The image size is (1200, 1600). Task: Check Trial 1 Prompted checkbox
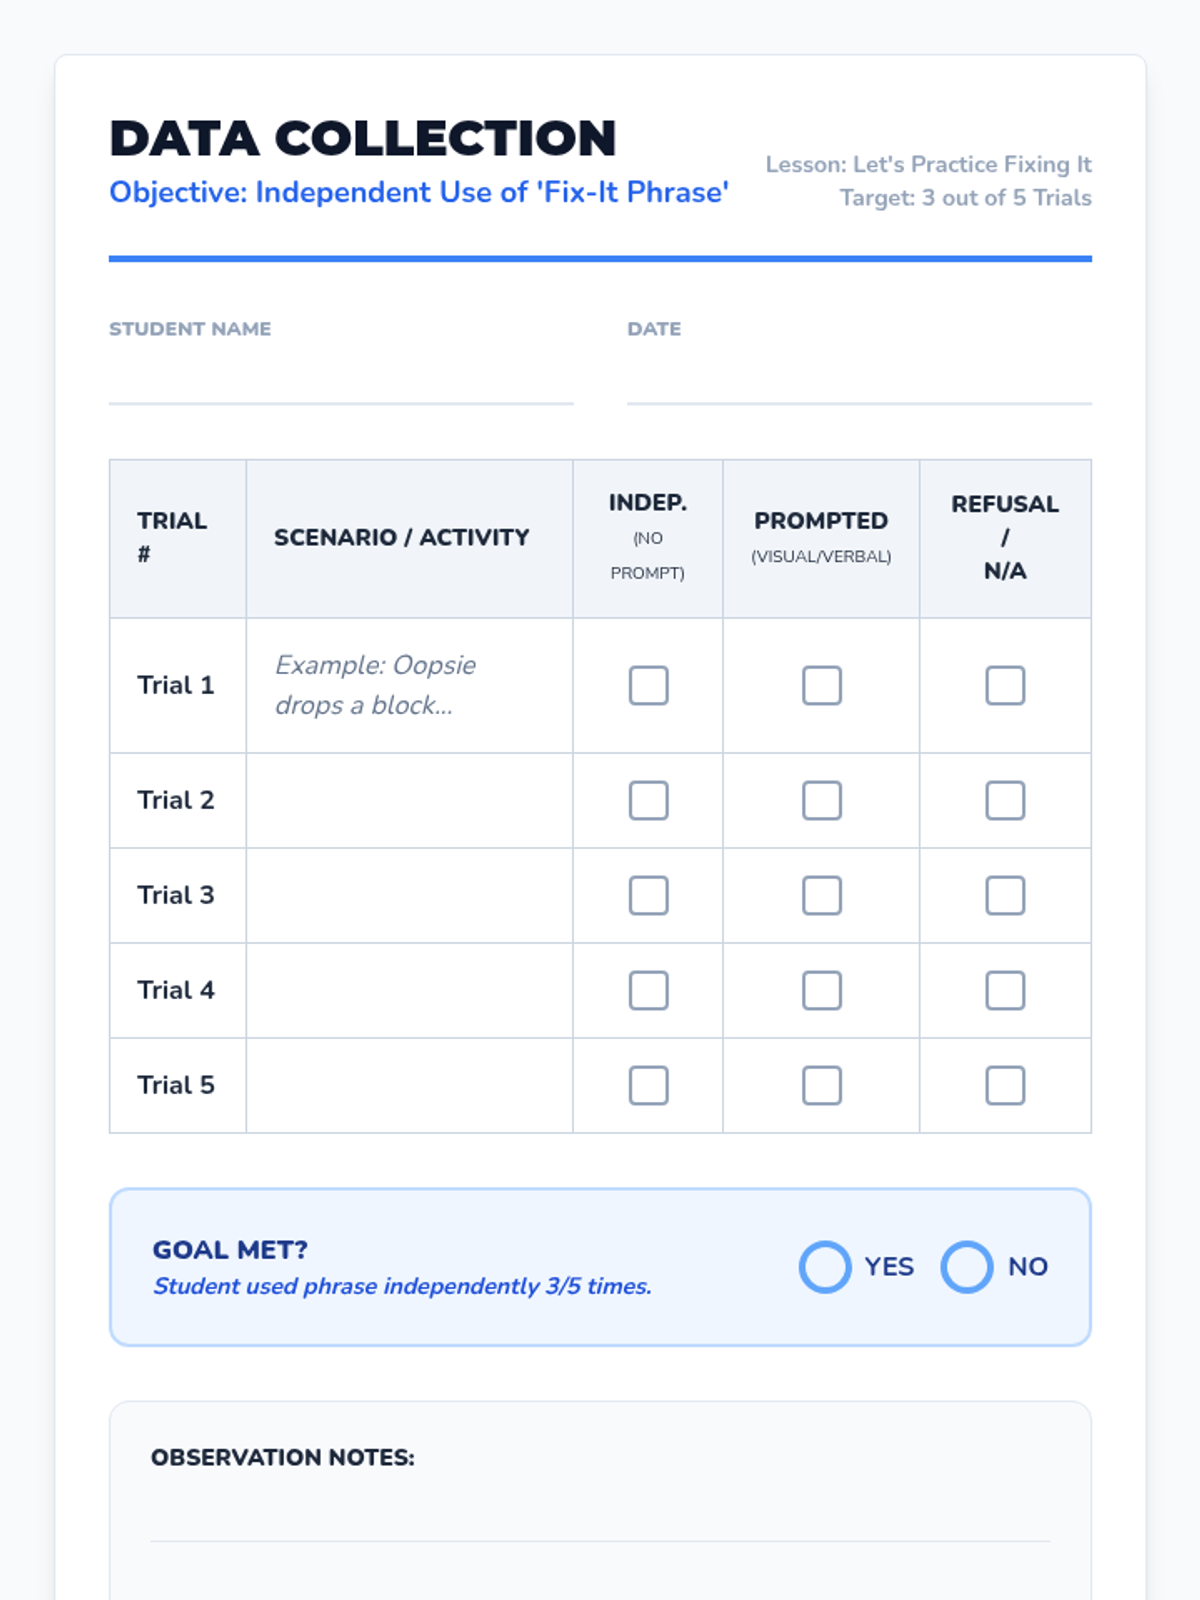[821, 686]
